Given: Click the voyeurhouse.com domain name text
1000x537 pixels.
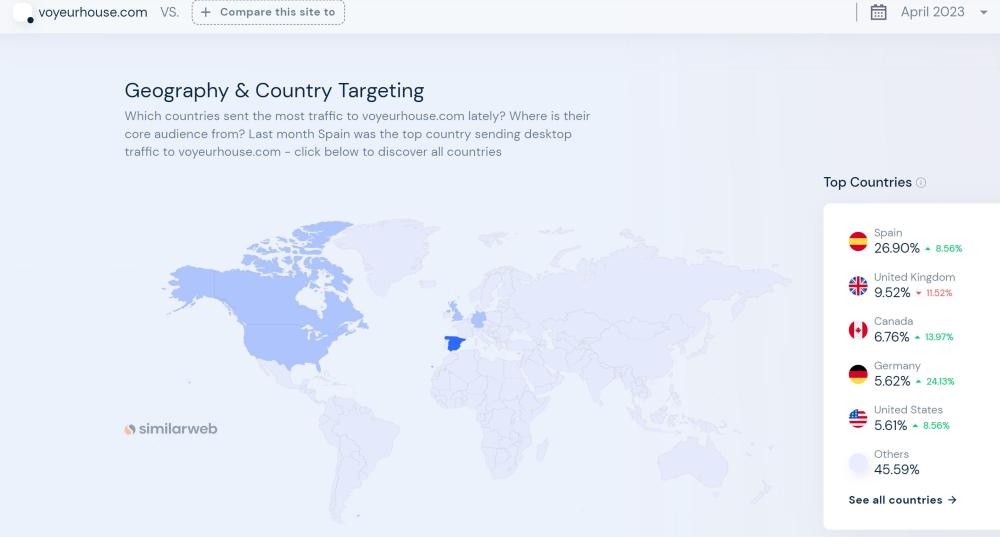Looking at the screenshot, I should coord(93,12).
